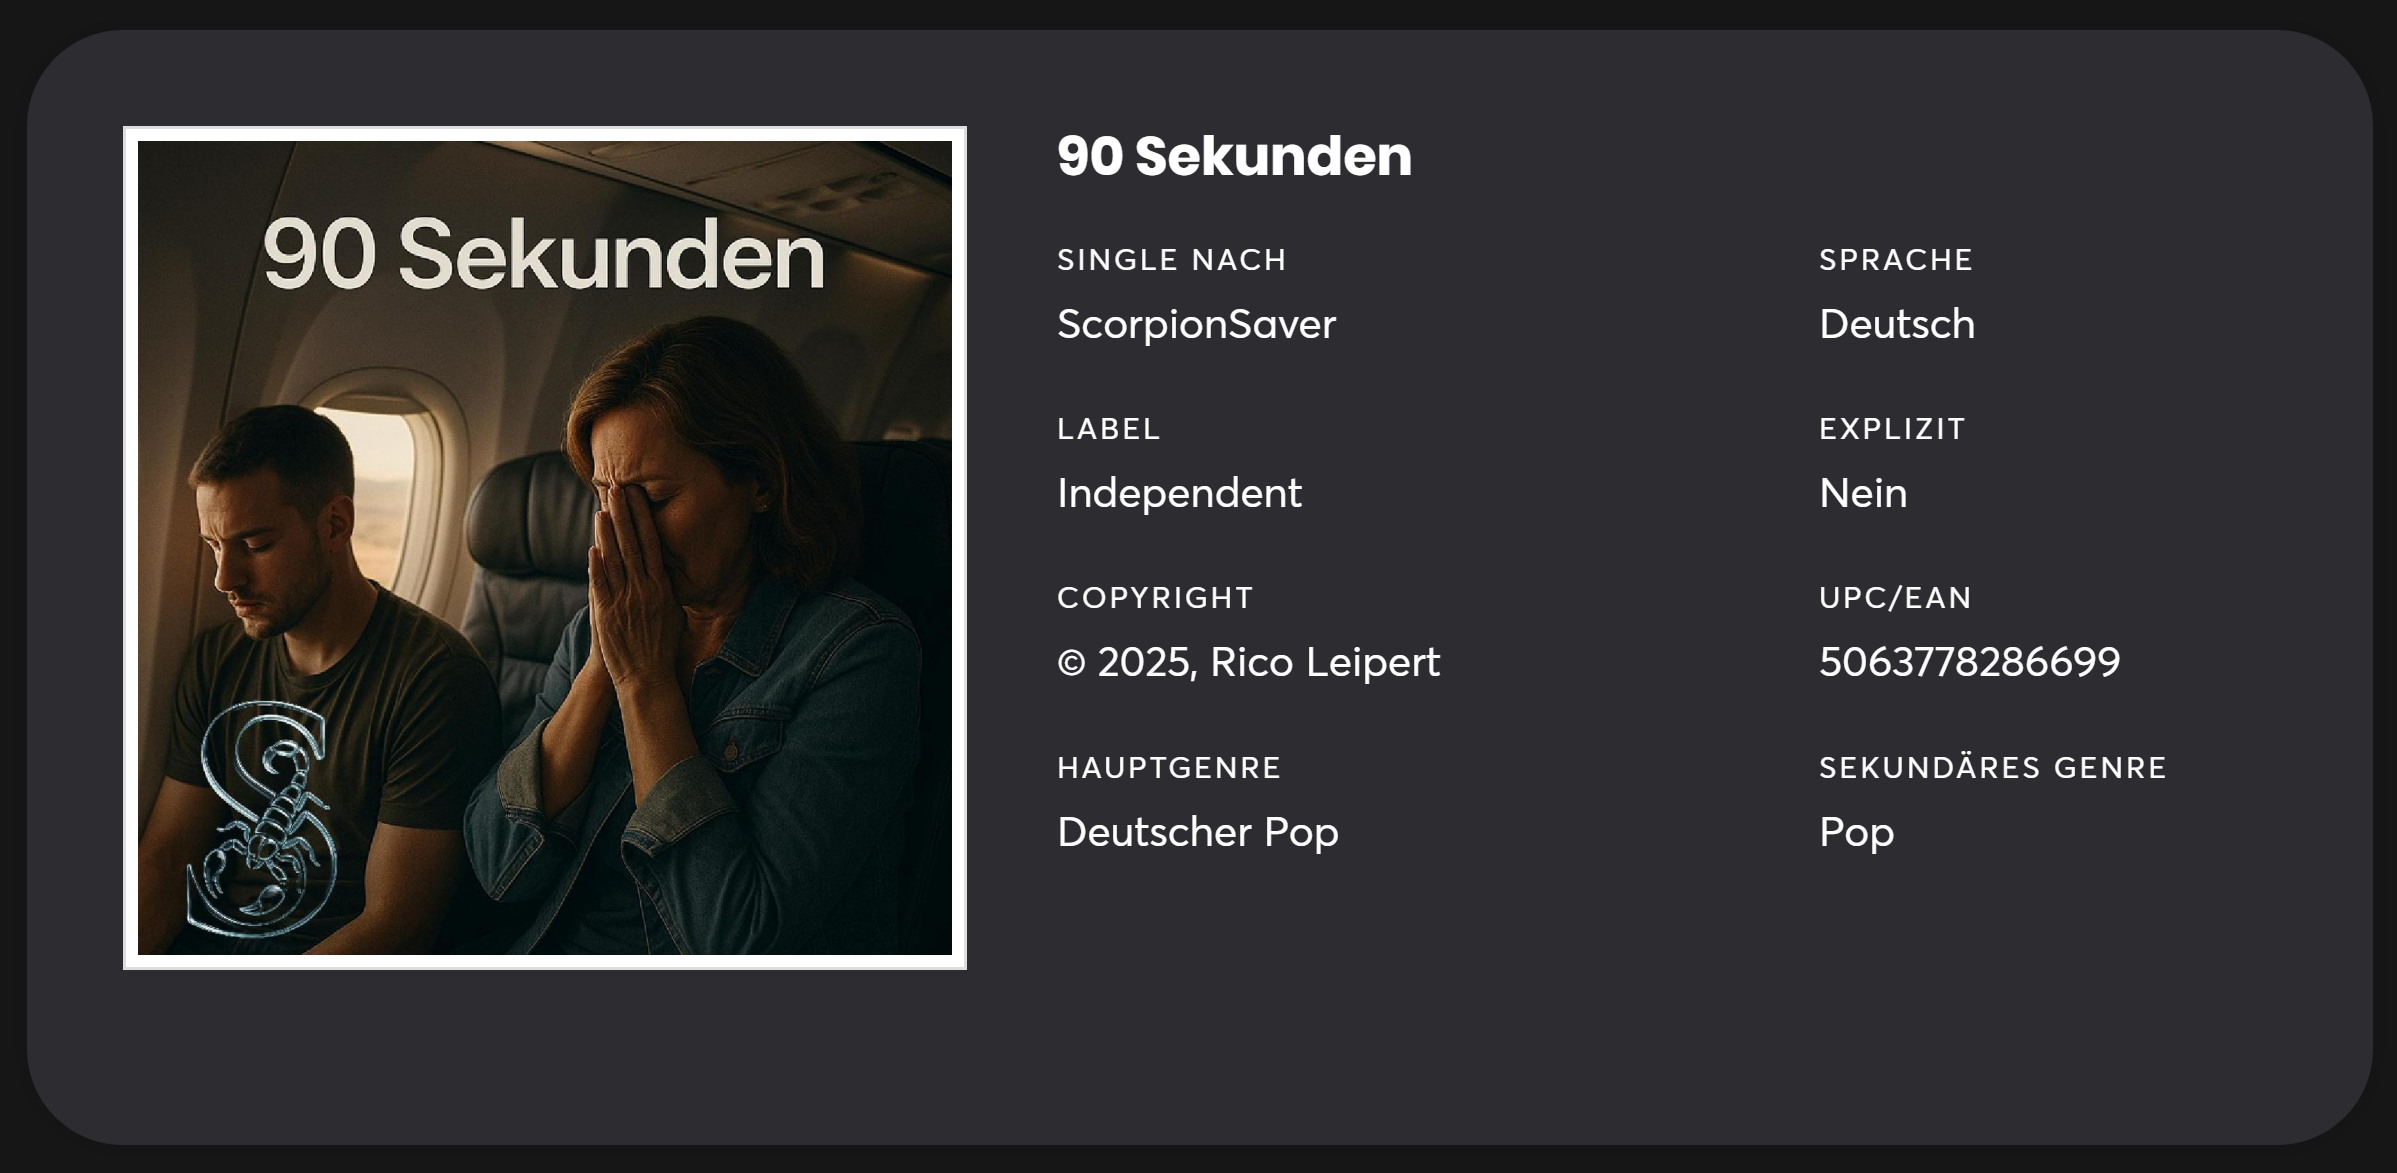
Task: Click the Deutsch language value
Action: pyautogui.click(x=1896, y=324)
